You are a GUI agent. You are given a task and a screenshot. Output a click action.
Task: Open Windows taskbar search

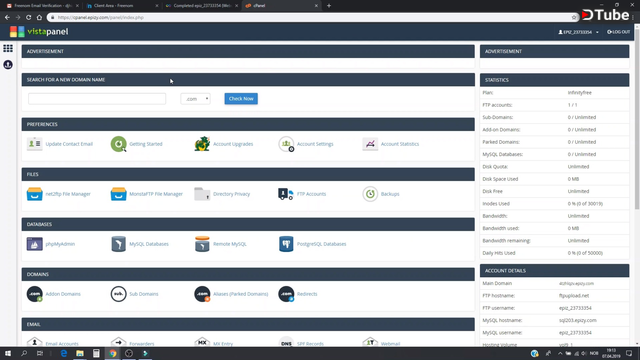(24, 353)
